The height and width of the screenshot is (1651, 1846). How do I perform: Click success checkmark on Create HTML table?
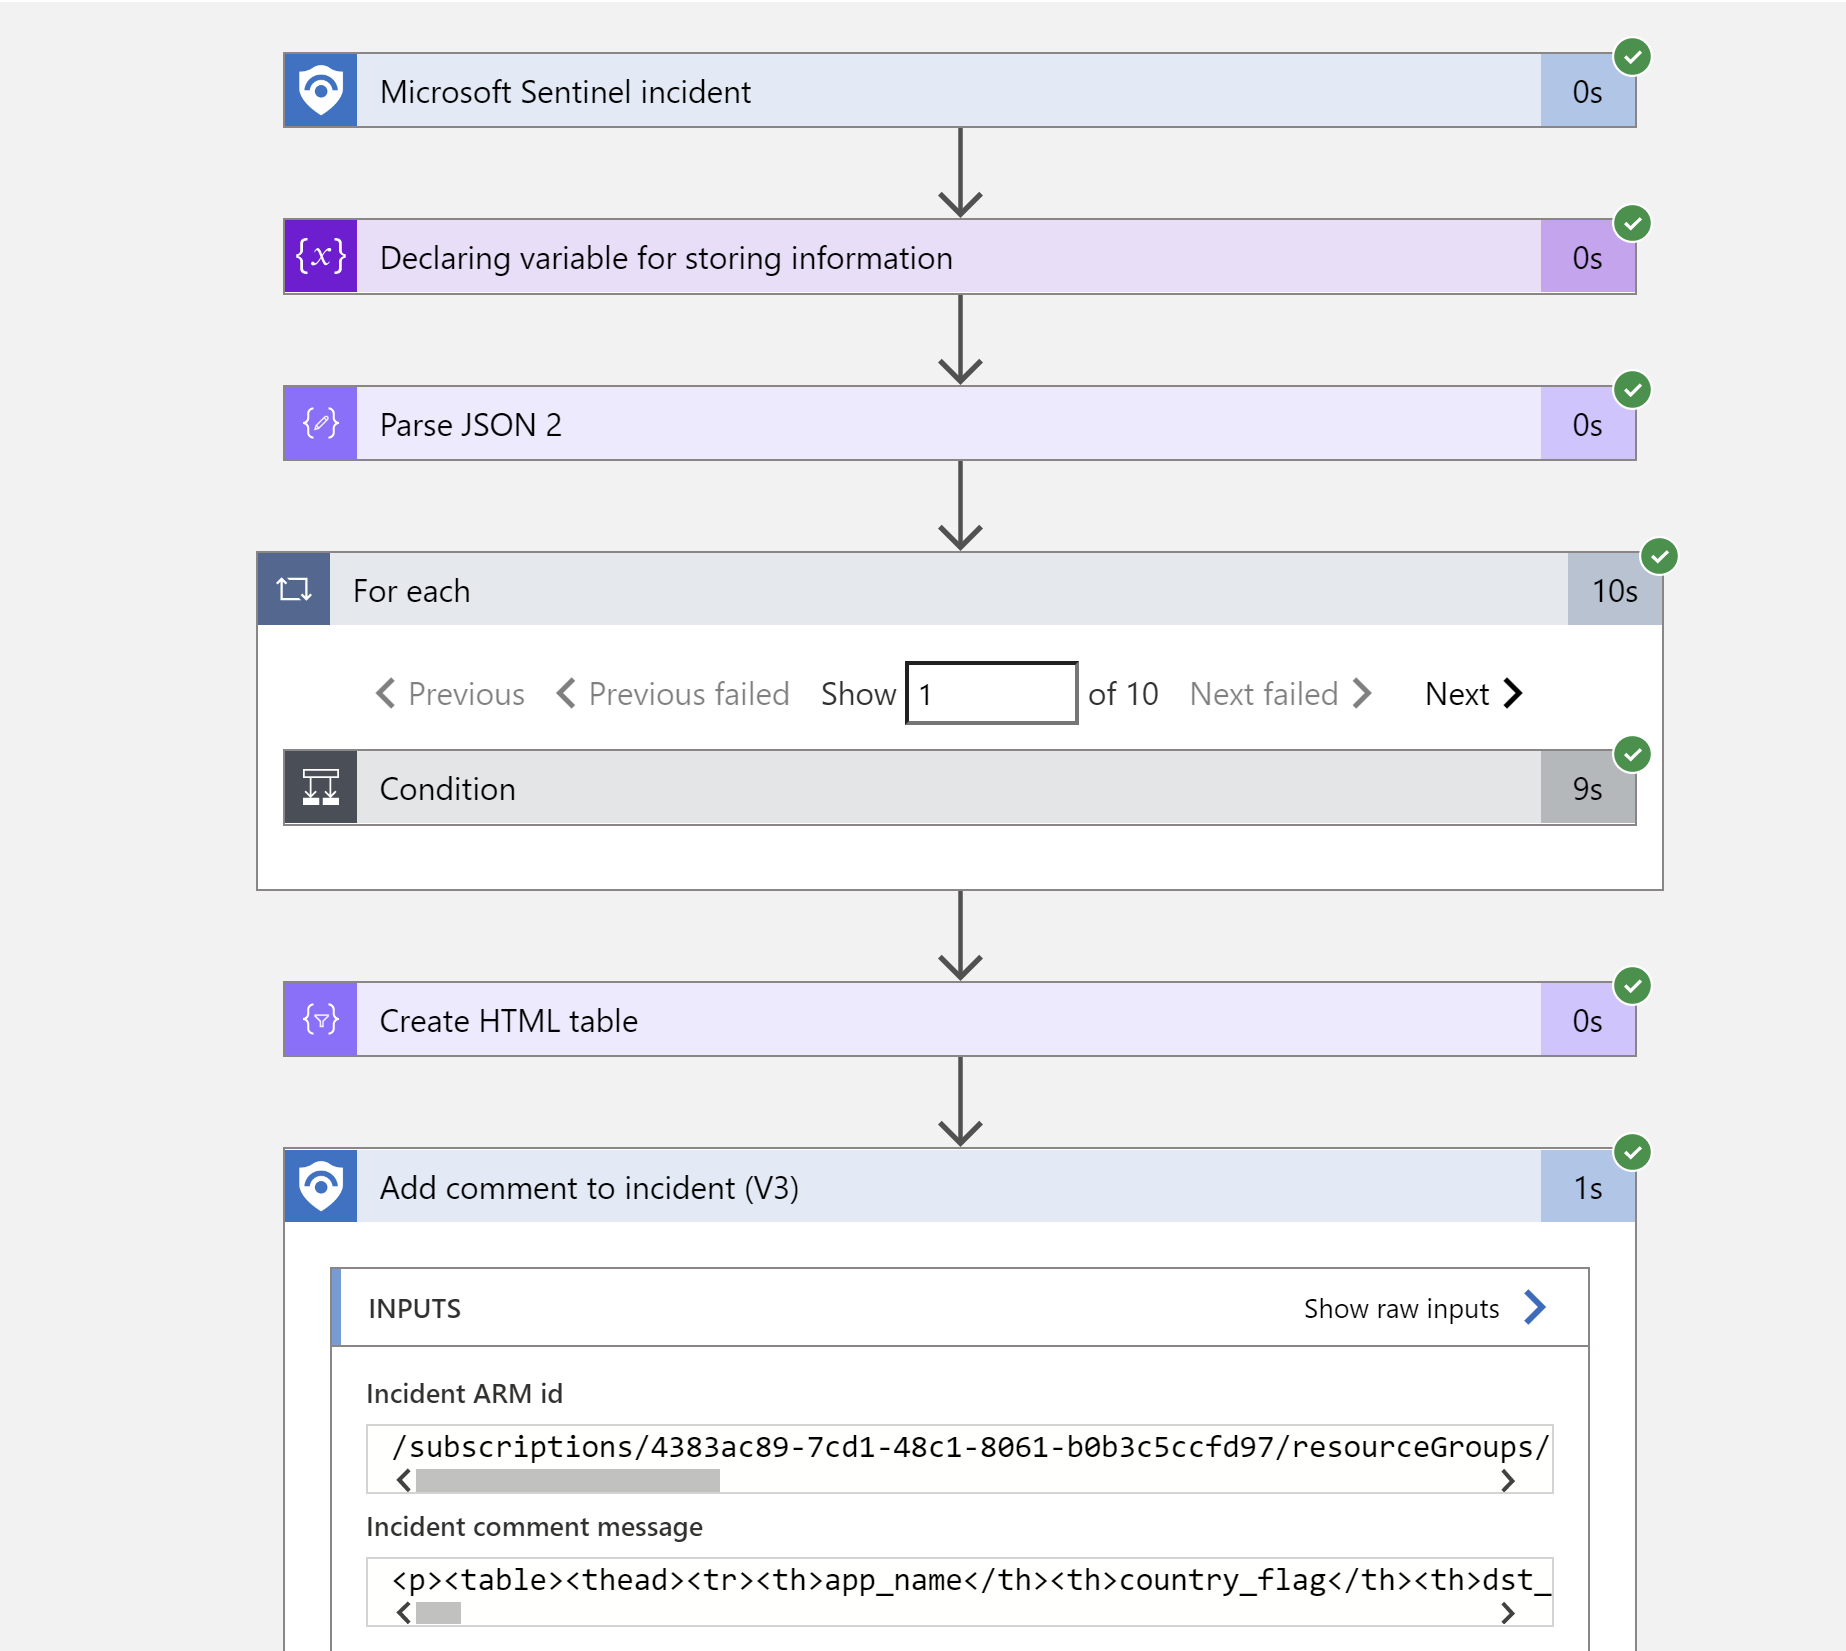click(x=1633, y=986)
